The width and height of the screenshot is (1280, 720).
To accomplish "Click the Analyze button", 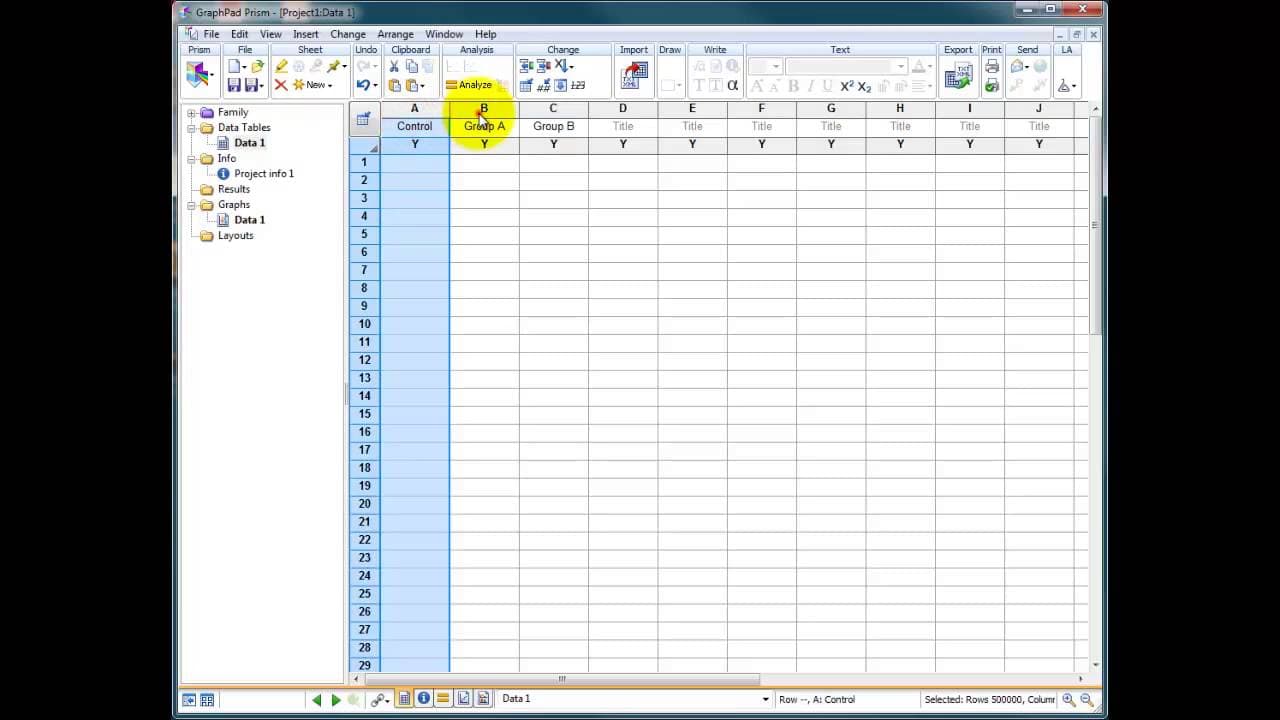I will tap(470, 85).
